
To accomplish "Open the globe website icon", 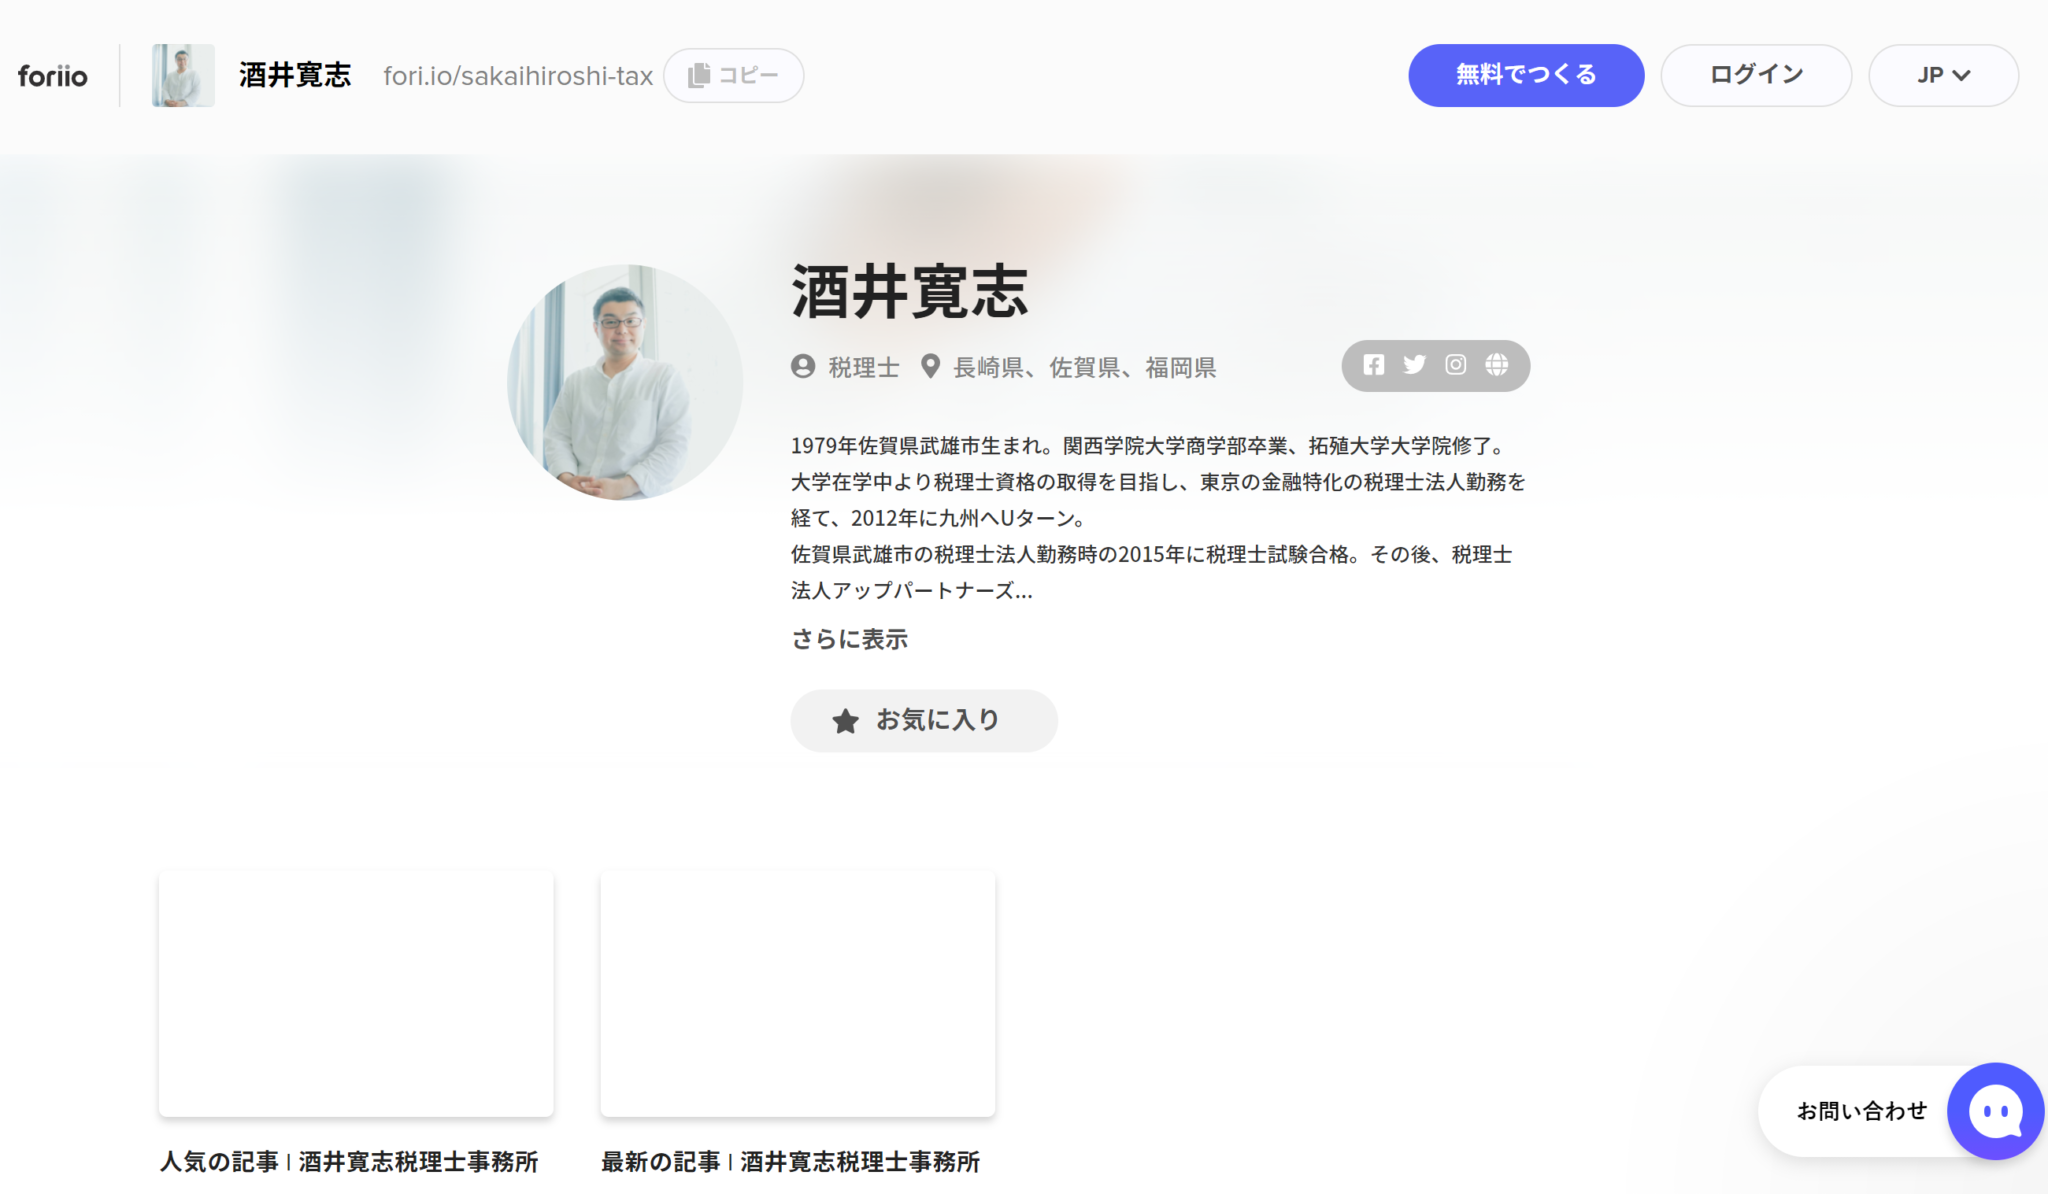I will tap(1496, 365).
